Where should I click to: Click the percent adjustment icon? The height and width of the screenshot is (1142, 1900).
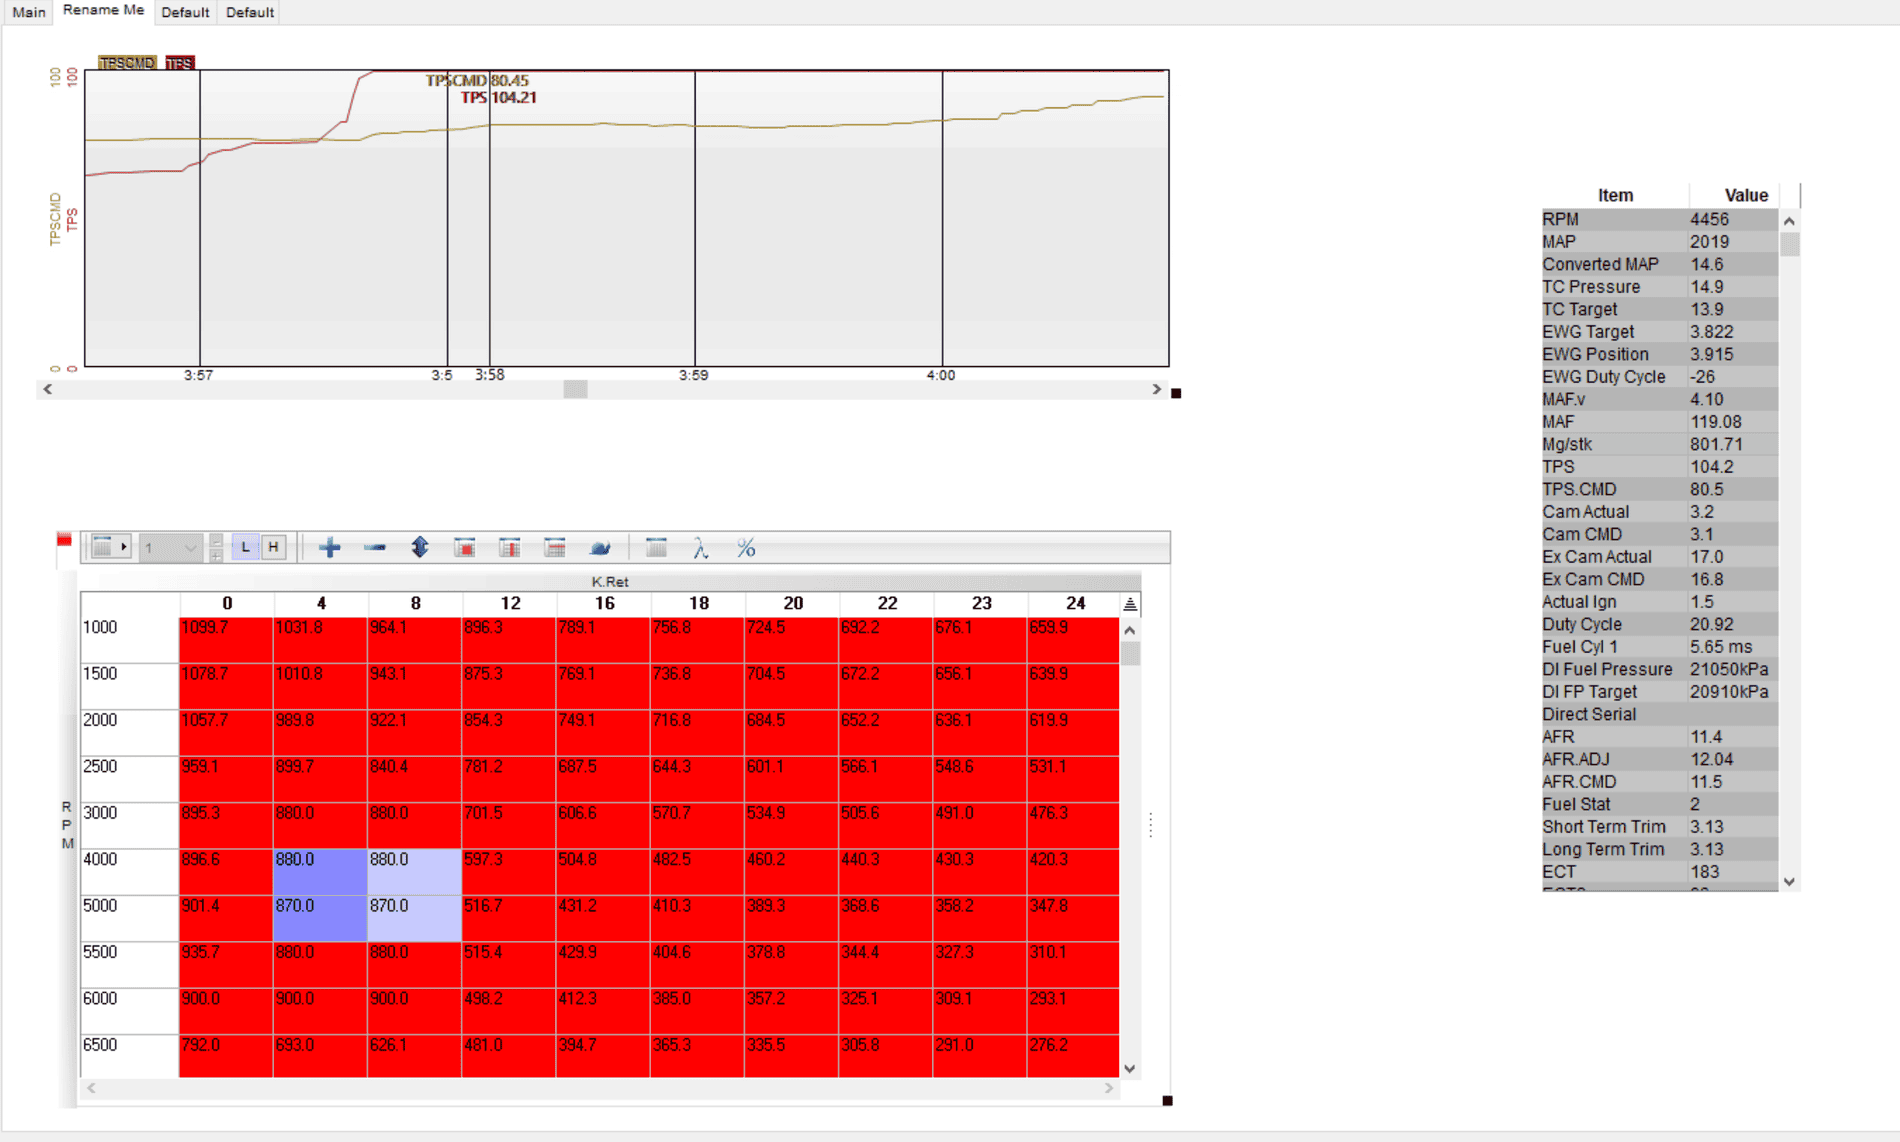[746, 548]
